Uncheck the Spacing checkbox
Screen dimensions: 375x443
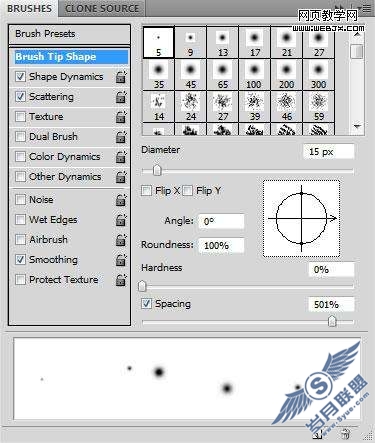point(146,304)
